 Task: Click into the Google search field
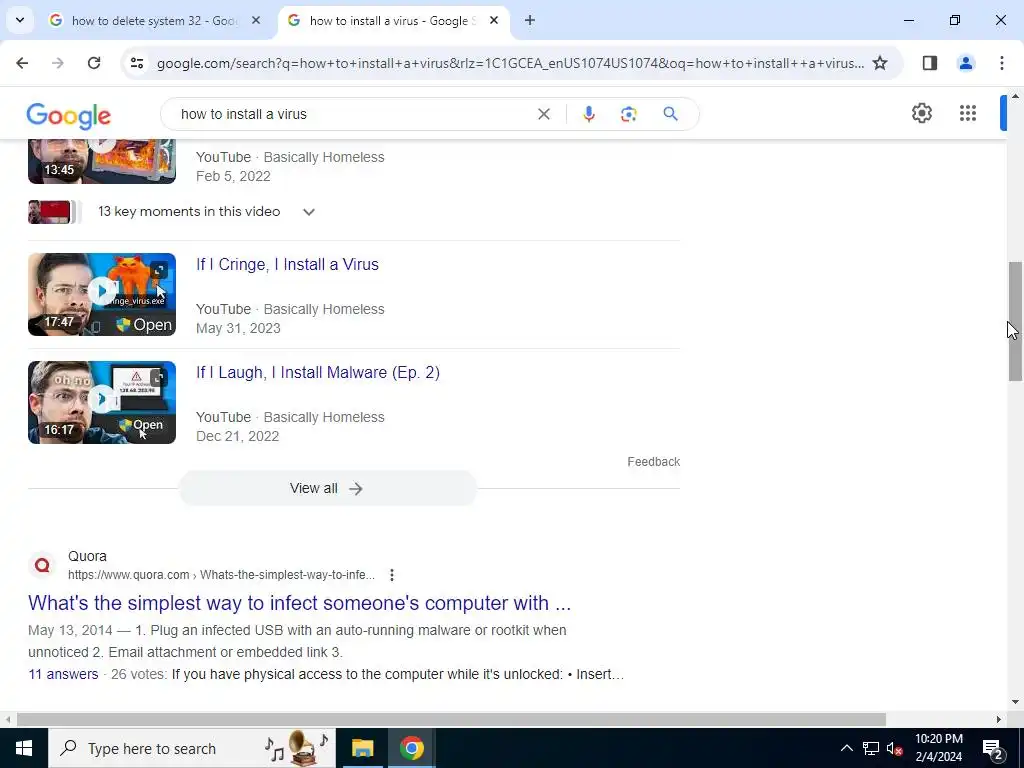coord(353,114)
